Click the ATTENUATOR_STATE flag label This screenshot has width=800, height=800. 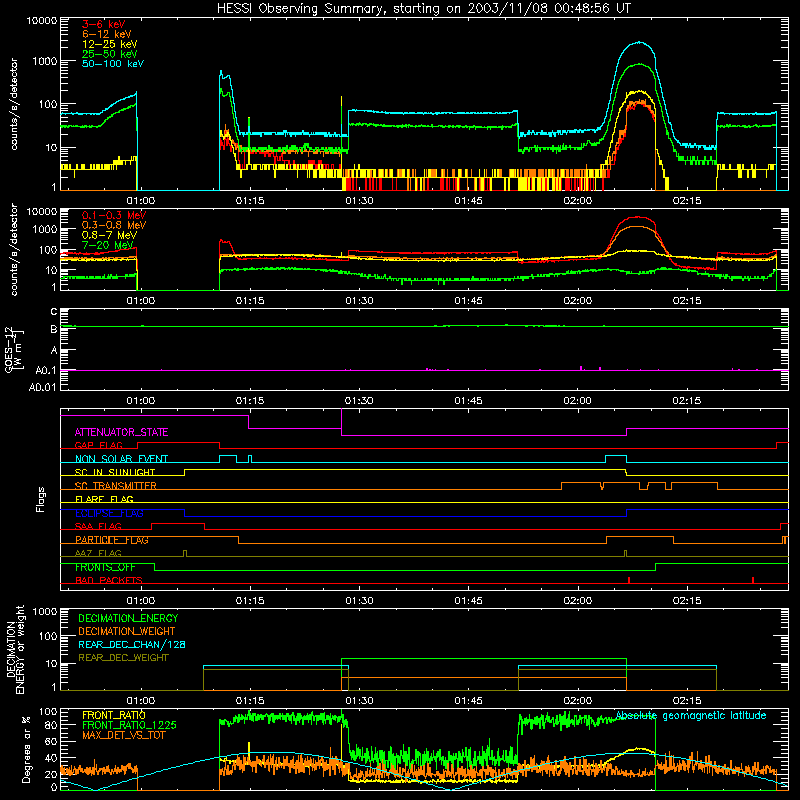coord(121,432)
